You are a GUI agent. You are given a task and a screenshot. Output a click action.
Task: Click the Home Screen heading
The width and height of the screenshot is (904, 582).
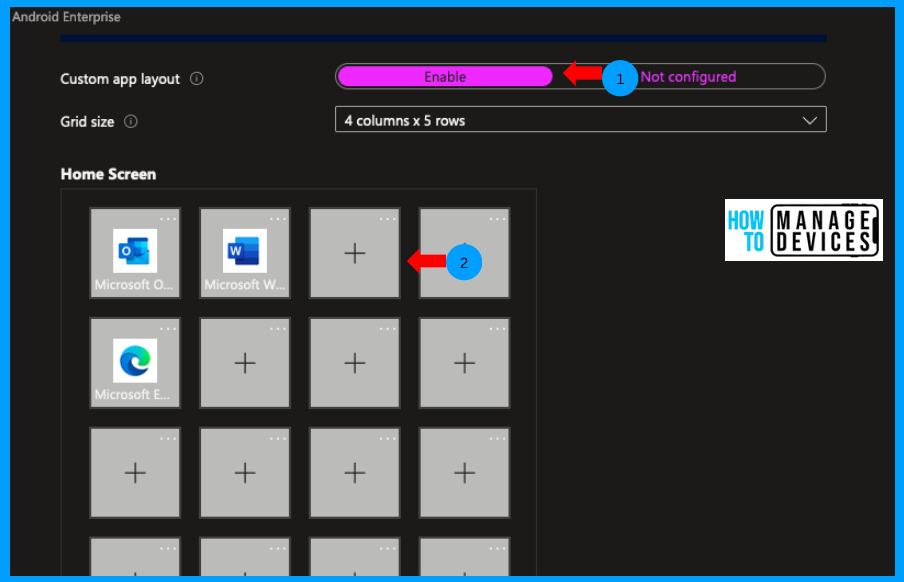108,174
